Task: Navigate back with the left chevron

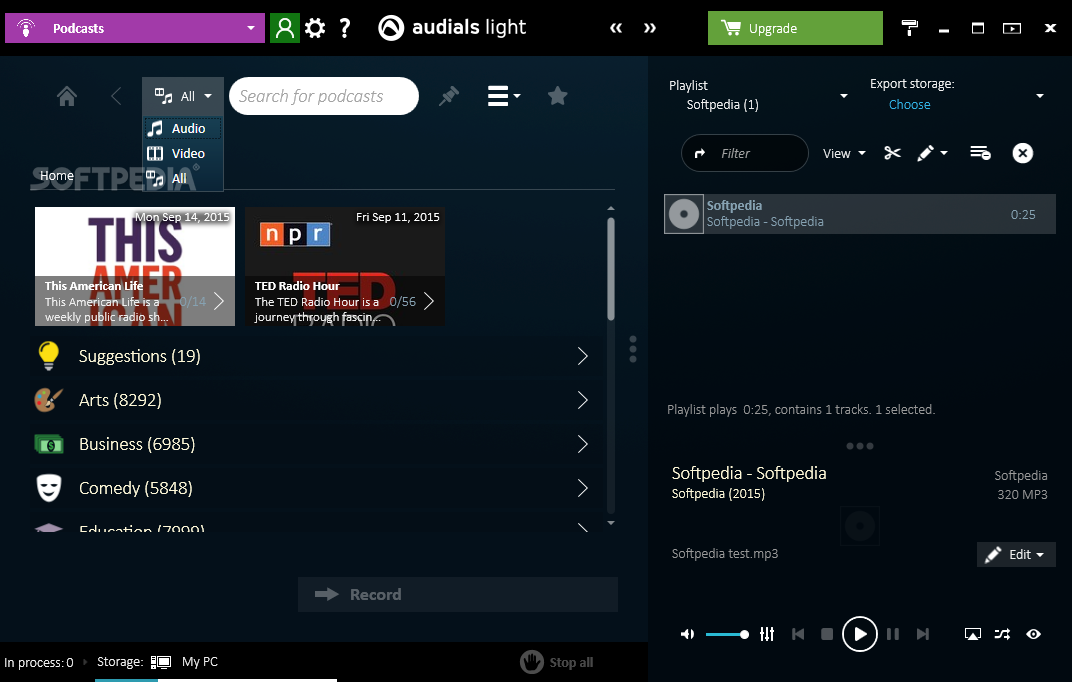Action: 116,96
